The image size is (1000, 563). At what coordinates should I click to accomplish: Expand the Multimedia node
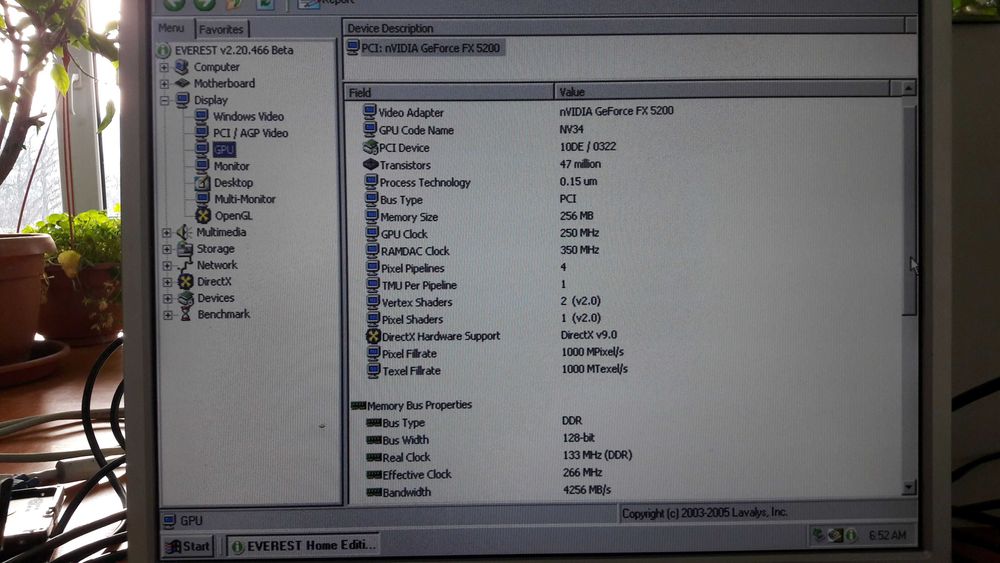(x=166, y=233)
